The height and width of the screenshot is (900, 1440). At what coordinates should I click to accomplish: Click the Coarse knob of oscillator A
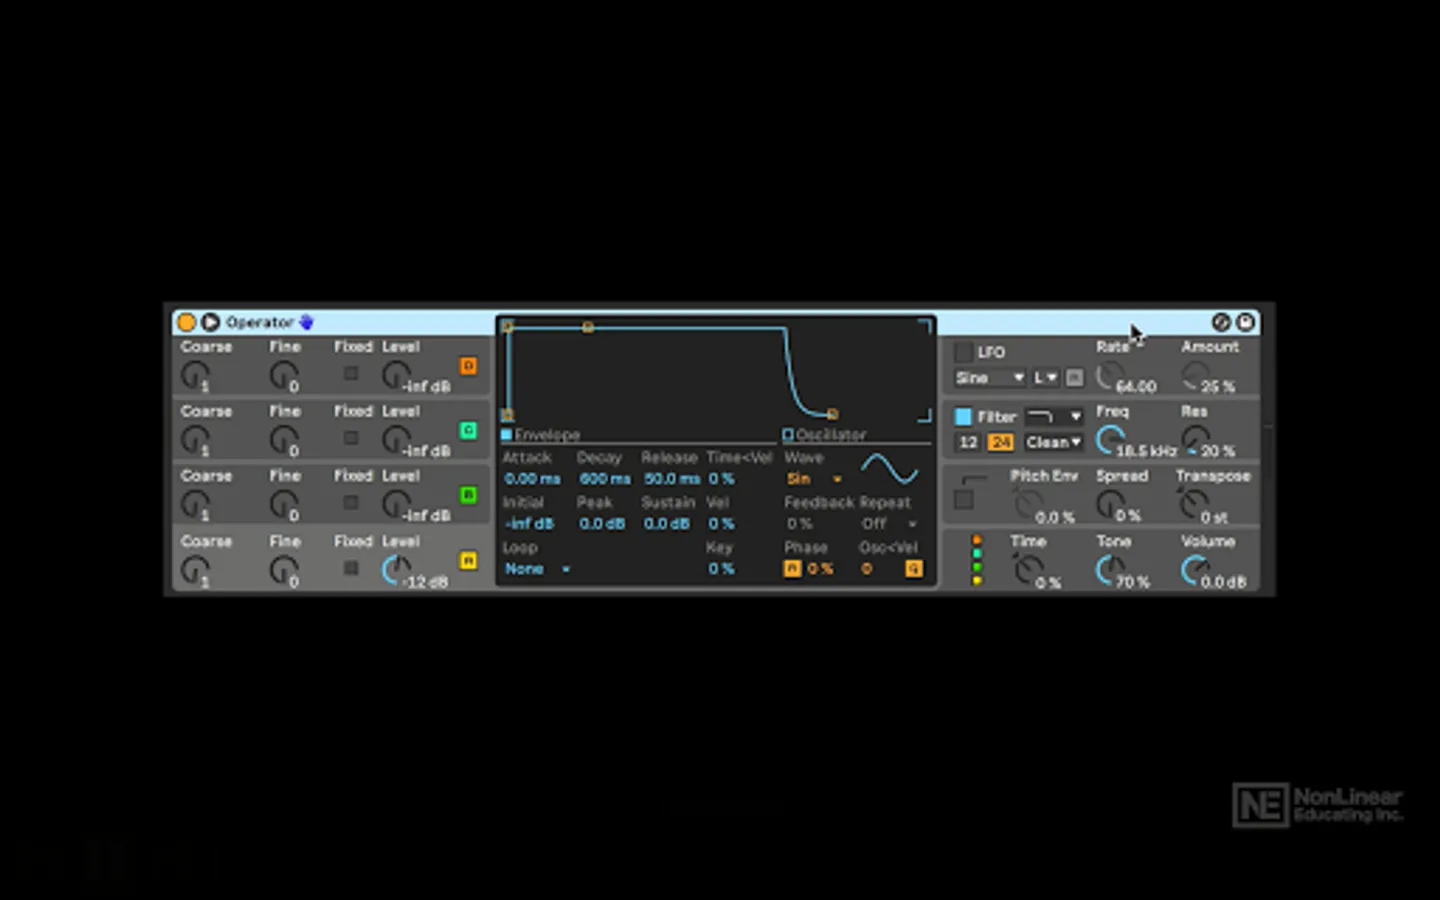(193, 570)
